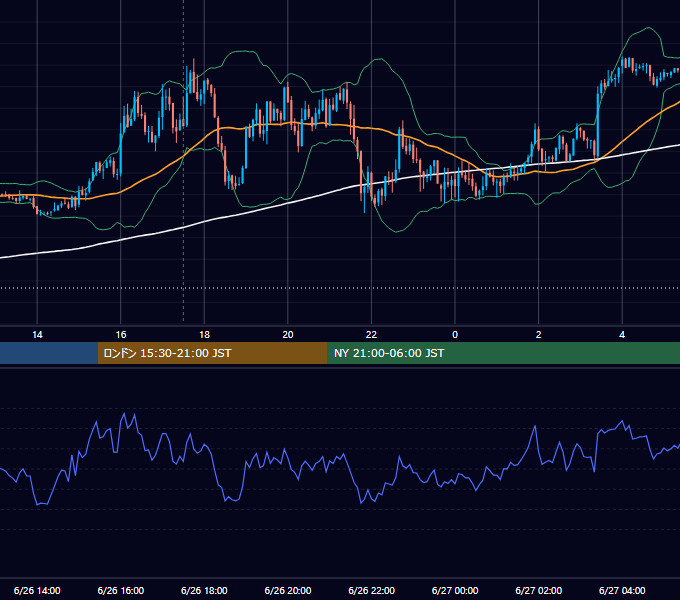Click the 6/27 04:00 date label
Viewport: 680px width, 600px height.
coord(622,590)
